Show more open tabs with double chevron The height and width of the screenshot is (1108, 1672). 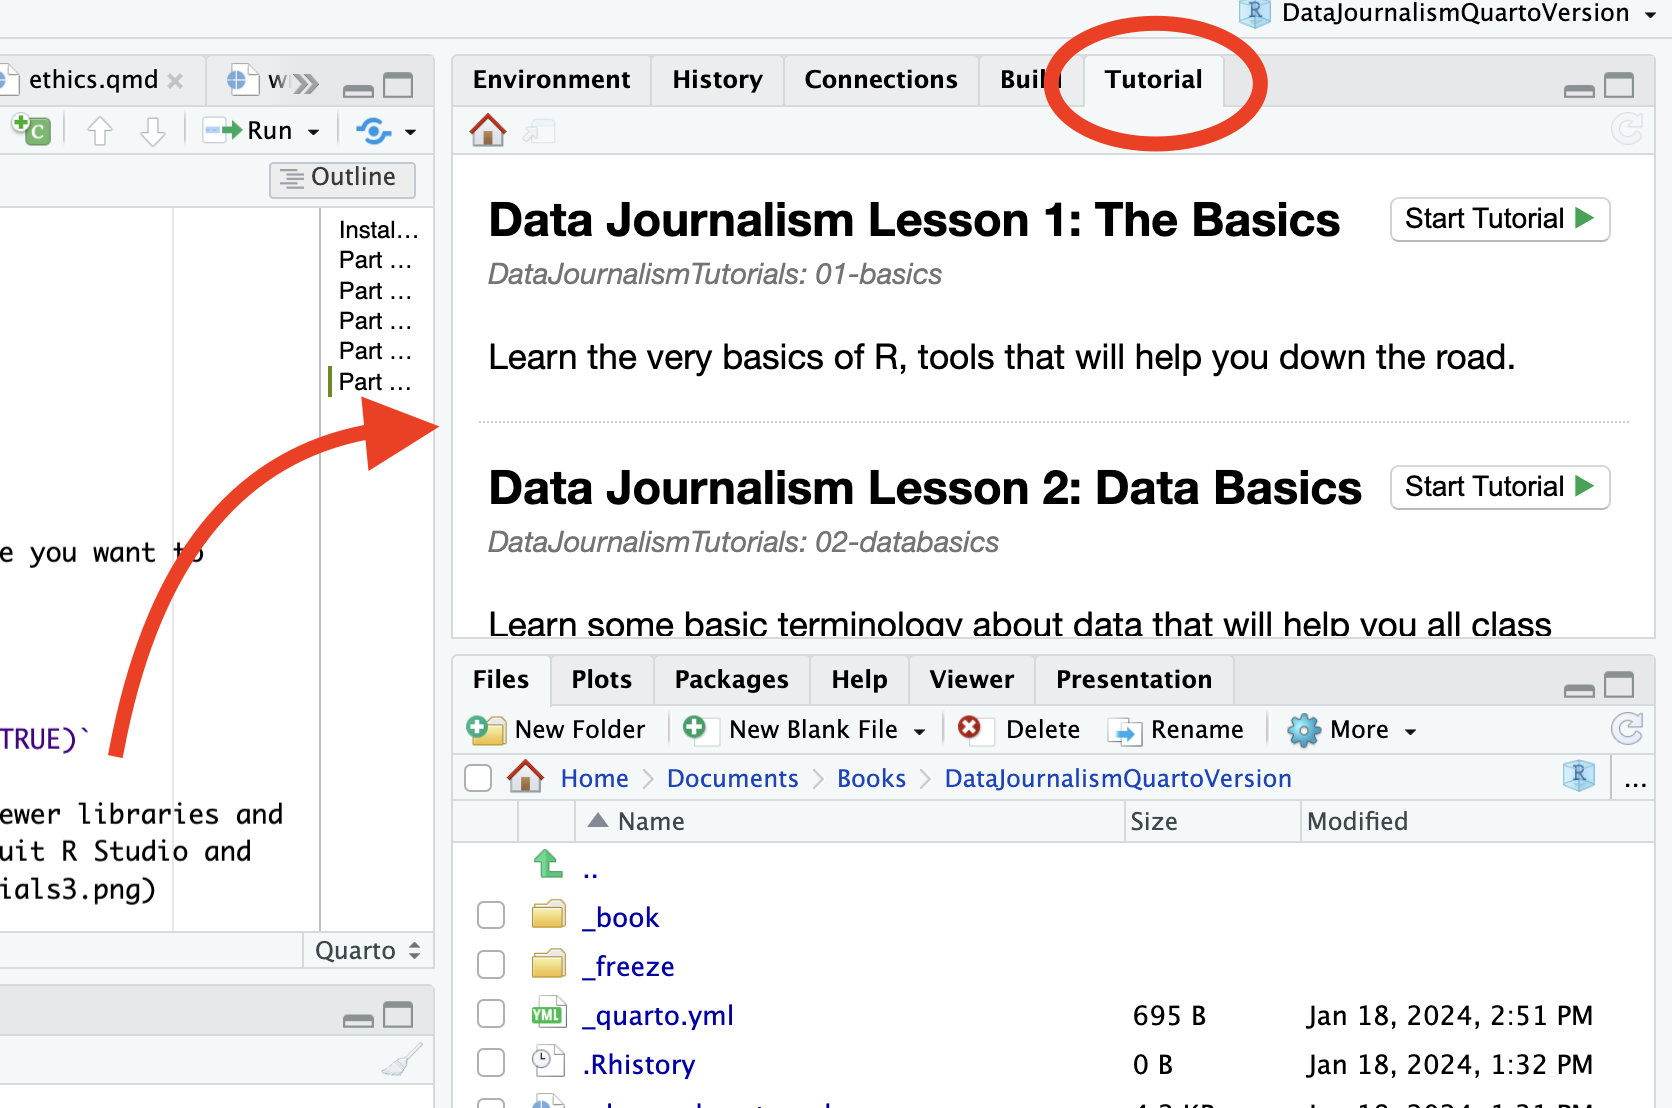click(305, 83)
